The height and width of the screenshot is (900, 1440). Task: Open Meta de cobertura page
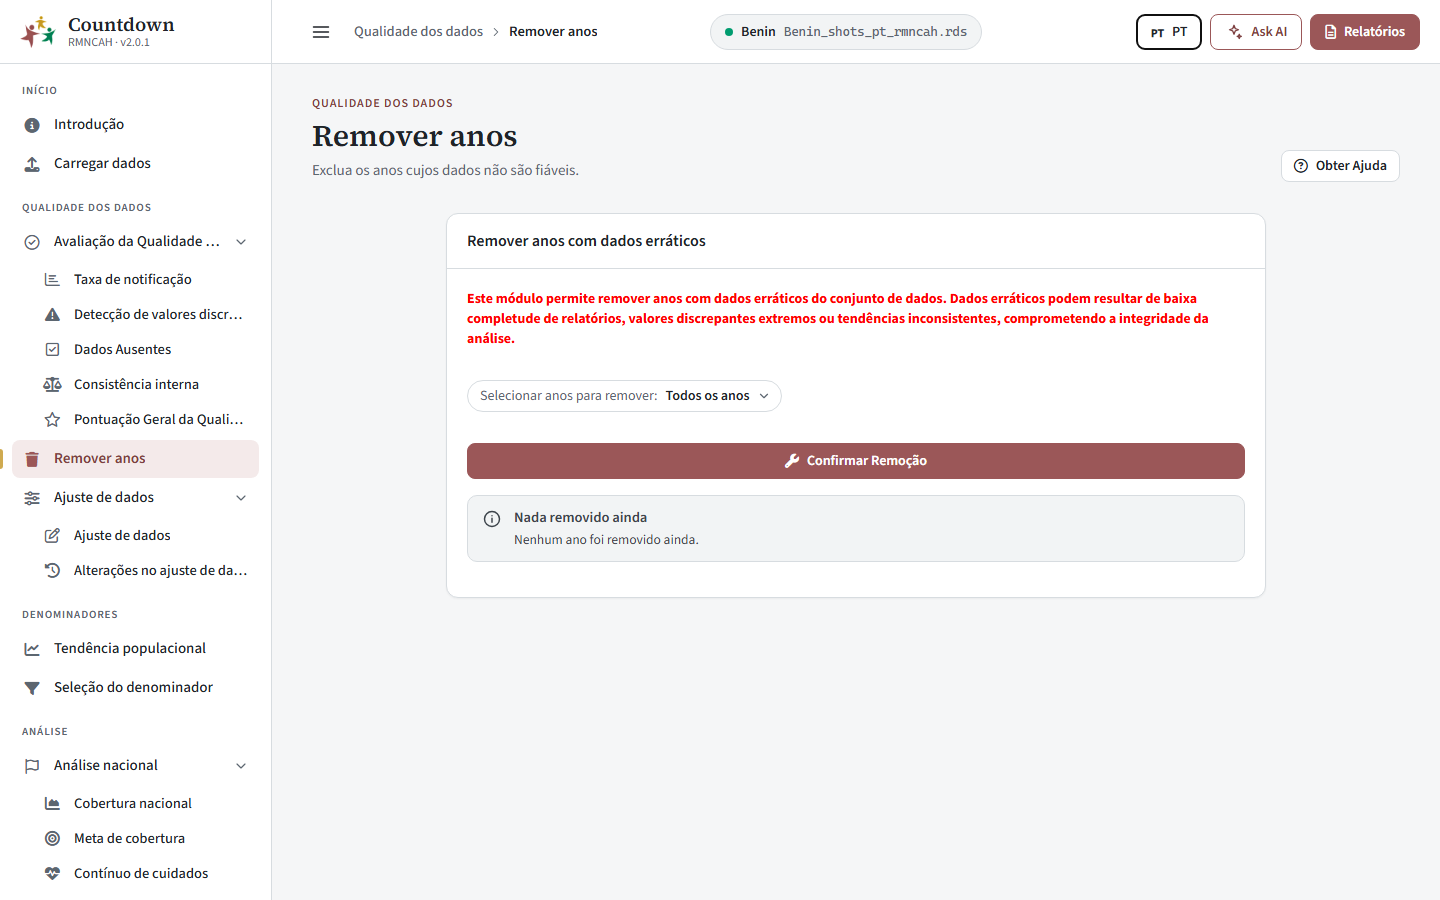[x=145, y=839]
